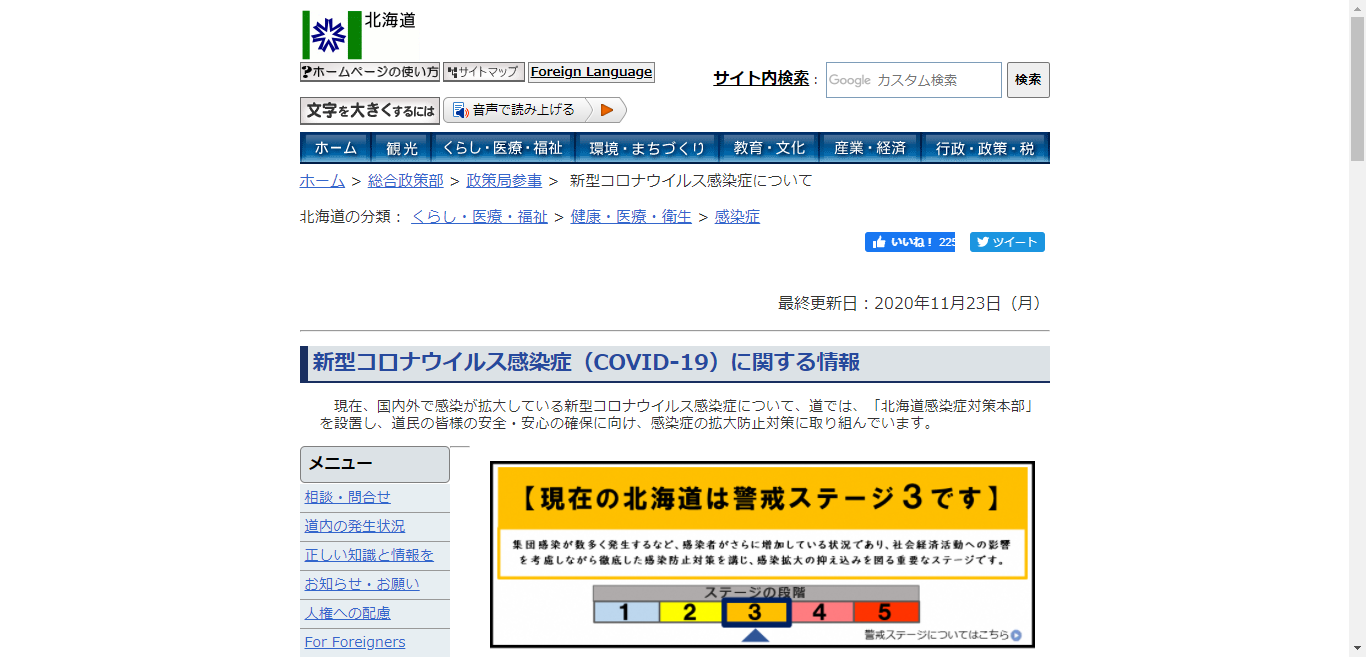Screen dimensions: 1366x657
Task: Click the 新型コロナウイルス感染症（COVID-19）に関する情報 heading
Action: 586,362
